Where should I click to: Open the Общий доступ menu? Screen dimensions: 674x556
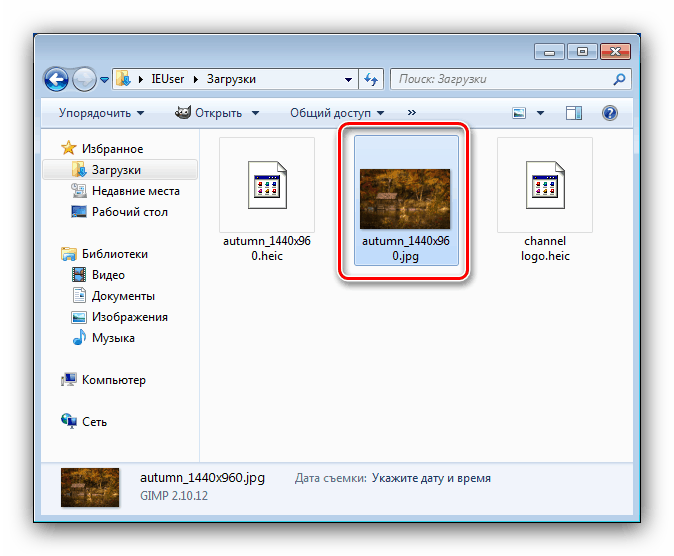337,113
